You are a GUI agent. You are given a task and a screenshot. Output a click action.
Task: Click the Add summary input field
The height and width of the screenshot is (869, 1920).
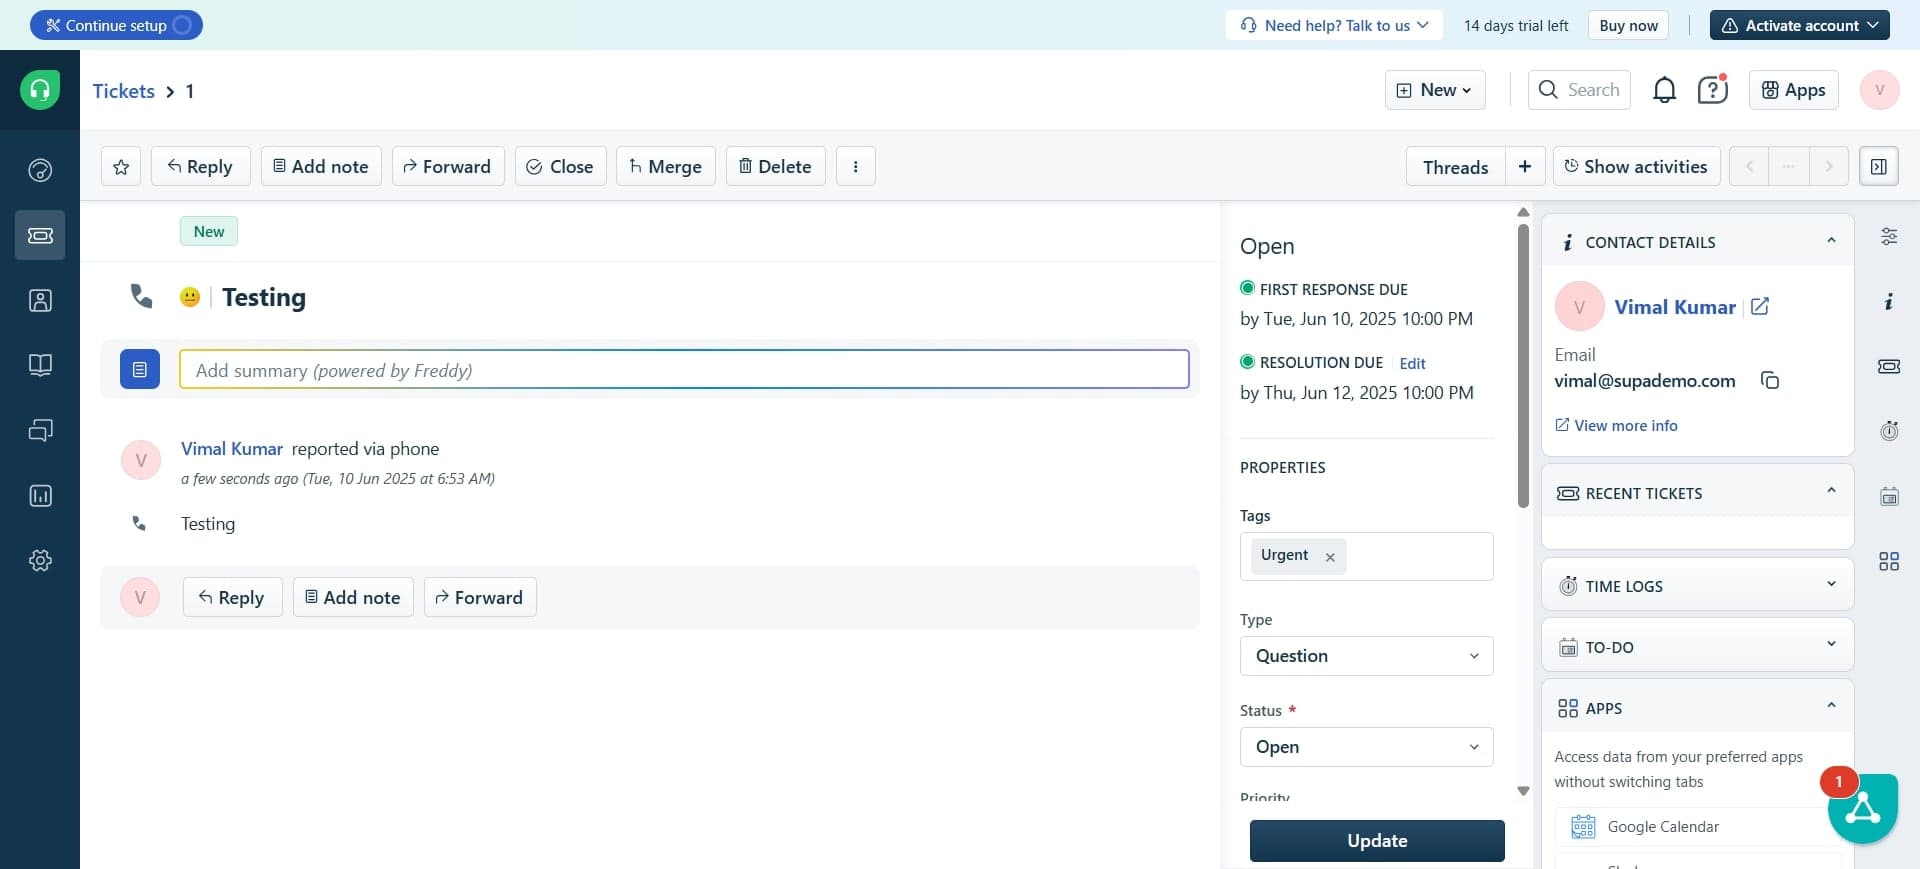click(x=684, y=370)
